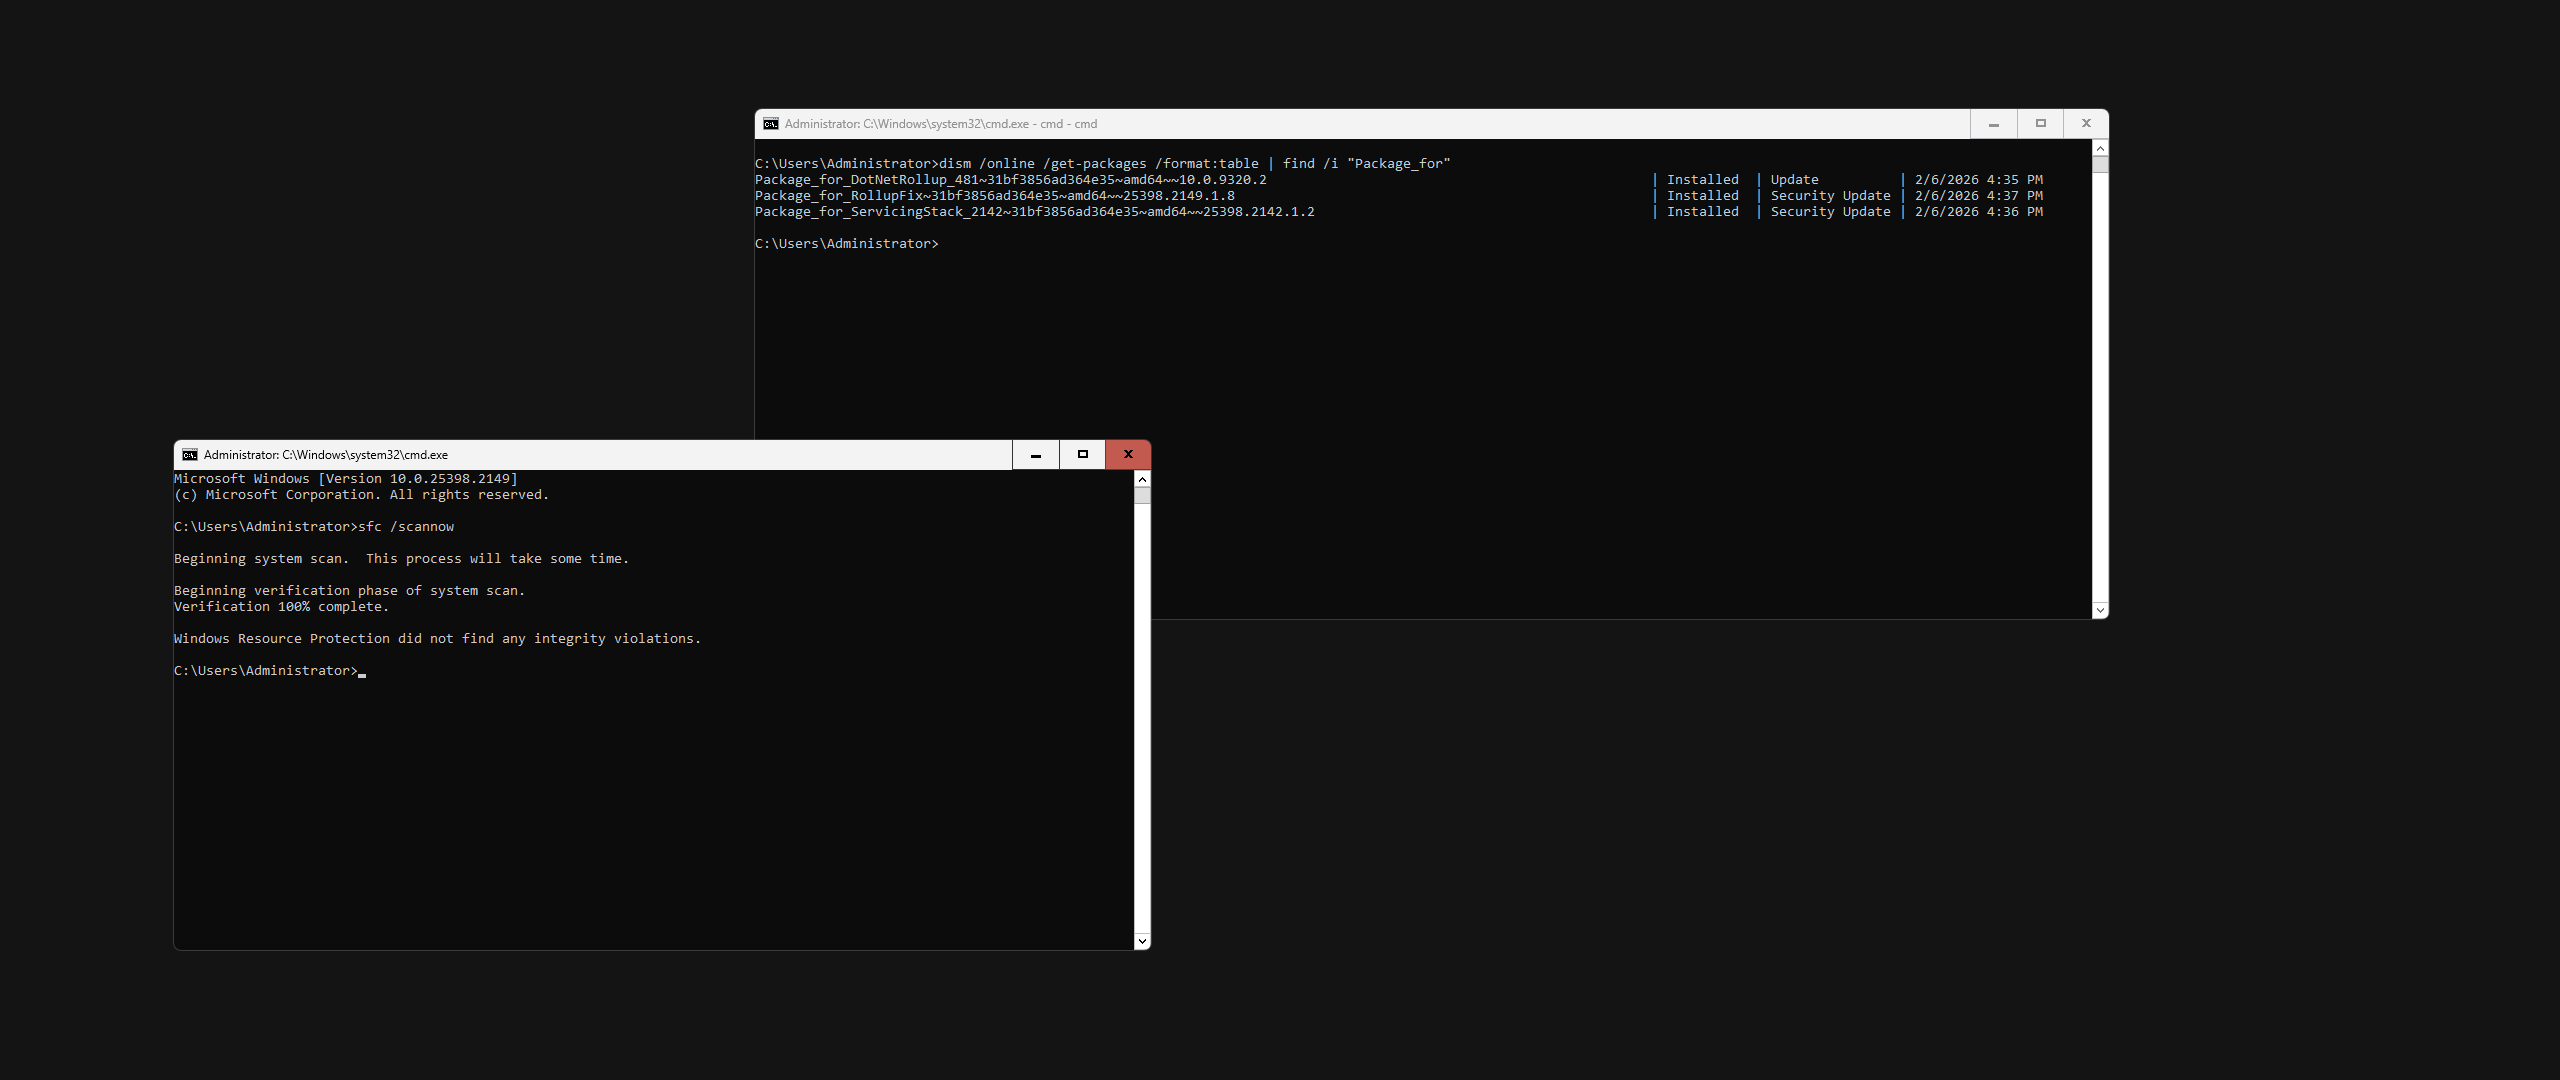This screenshot has height=1080, width=2560.
Task: Close the dism packages command window
Action: point(2086,124)
